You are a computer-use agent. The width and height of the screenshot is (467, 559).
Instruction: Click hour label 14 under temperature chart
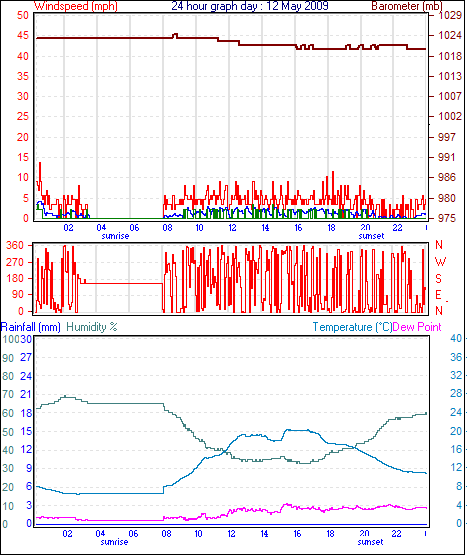tap(264, 534)
